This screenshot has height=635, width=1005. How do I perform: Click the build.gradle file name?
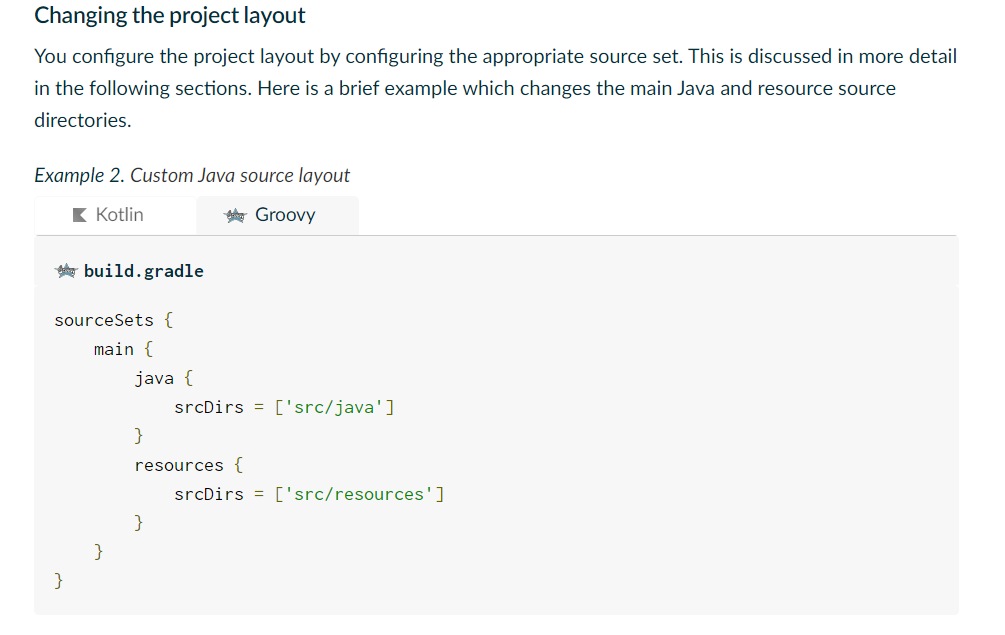pos(144,271)
